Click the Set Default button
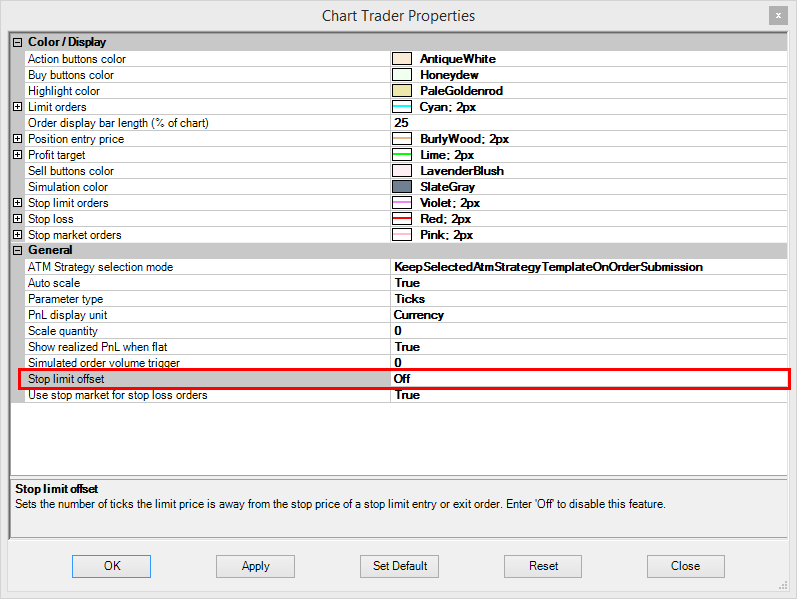This screenshot has width=797, height=599. pos(400,566)
